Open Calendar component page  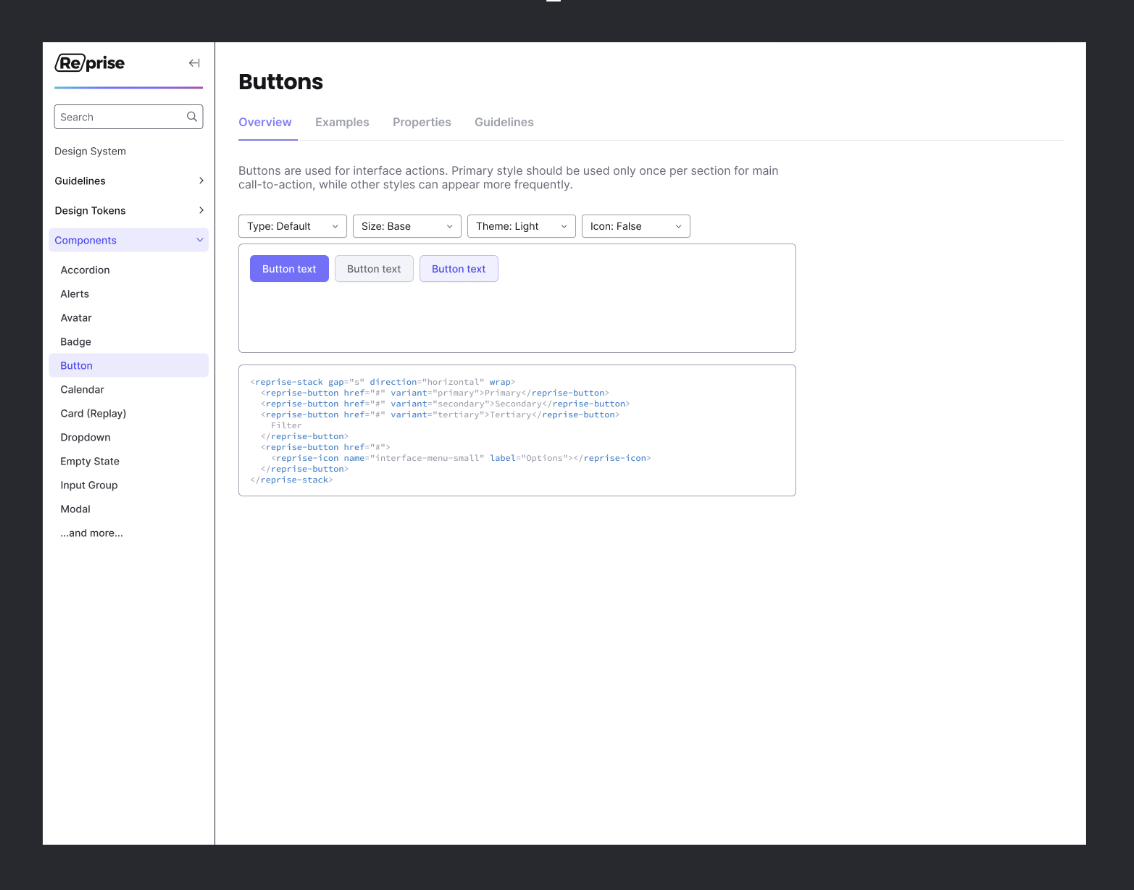pos(82,389)
